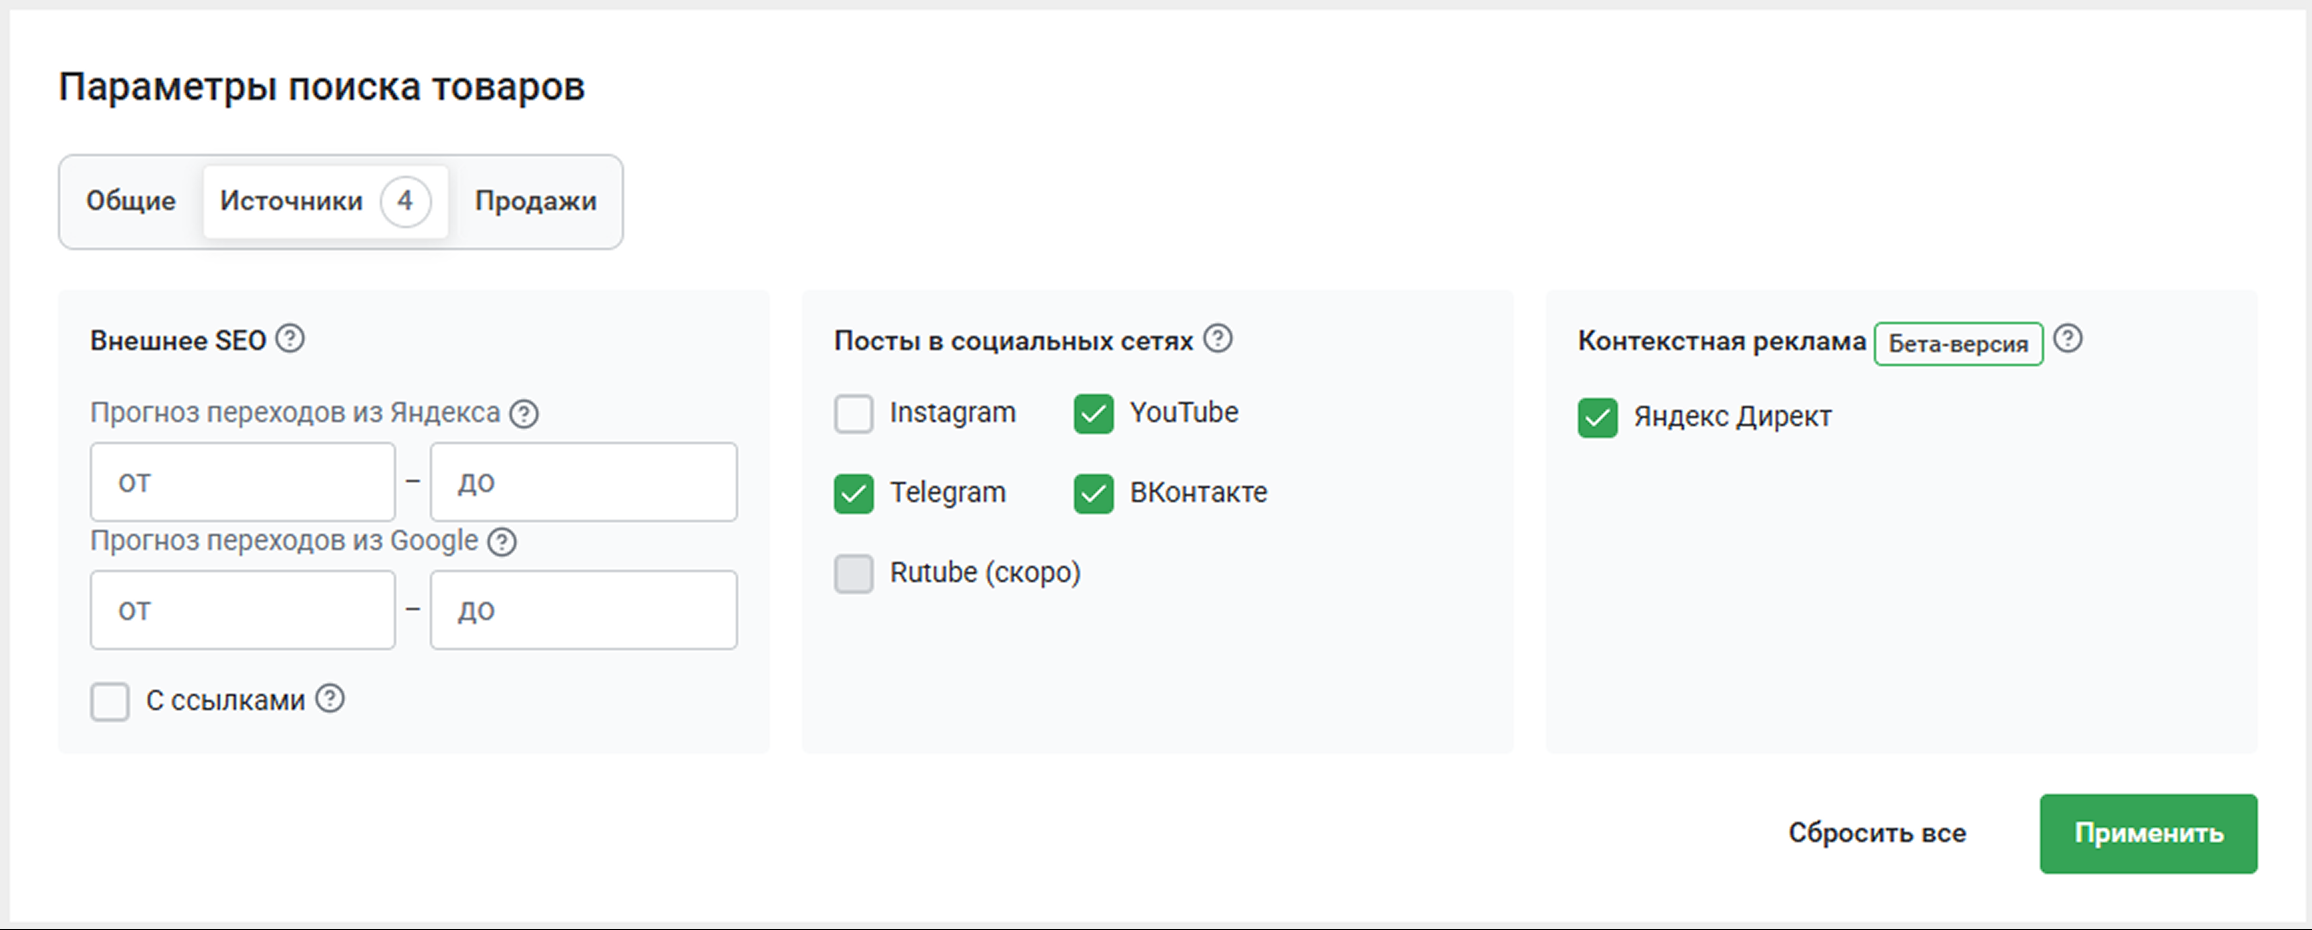Click Сбросить все to reset filters
This screenshot has width=2312, height=930.
click(1877, 833)
